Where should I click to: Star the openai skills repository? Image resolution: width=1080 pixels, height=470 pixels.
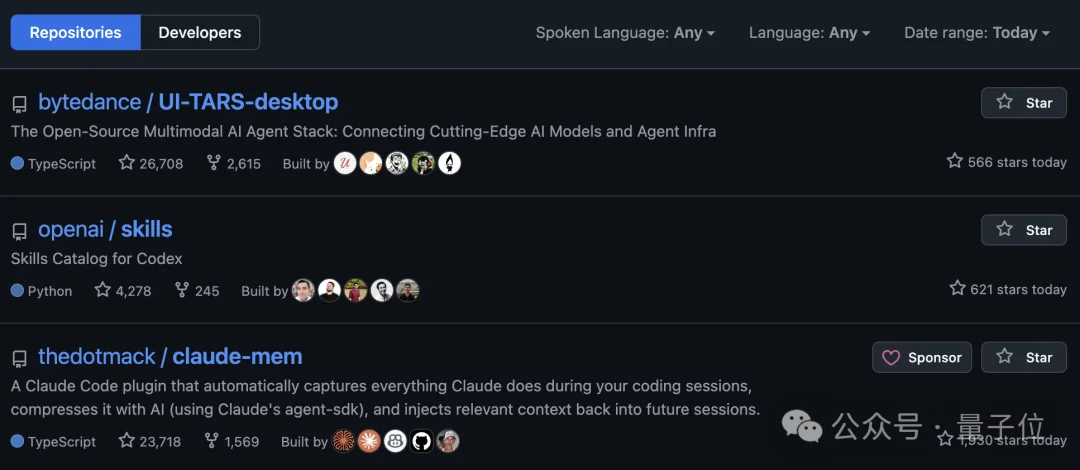(x=1024, y=230)
